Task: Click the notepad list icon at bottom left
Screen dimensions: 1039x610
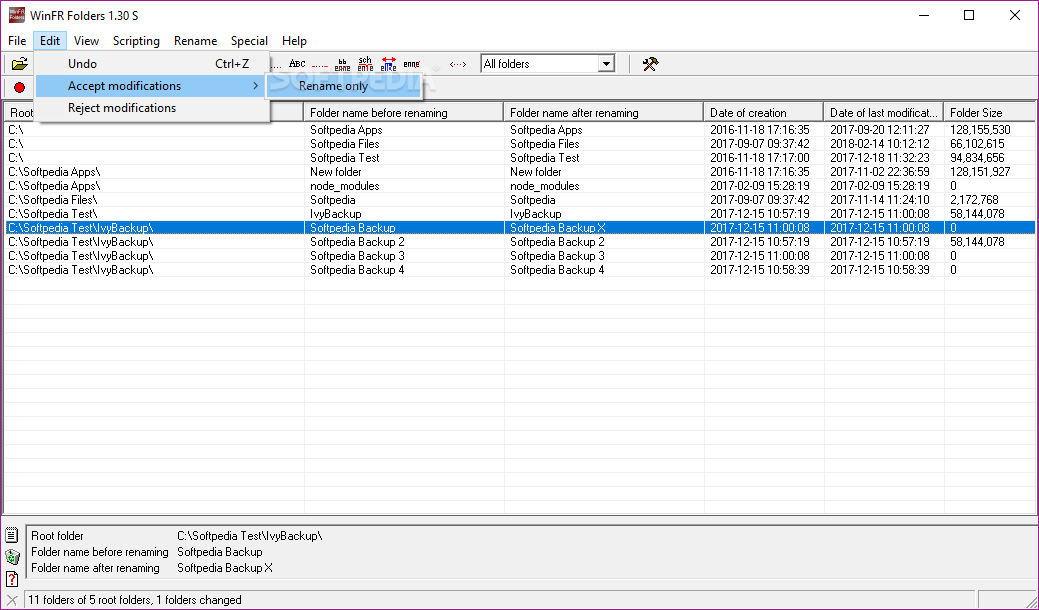Action: coord(11,534)
